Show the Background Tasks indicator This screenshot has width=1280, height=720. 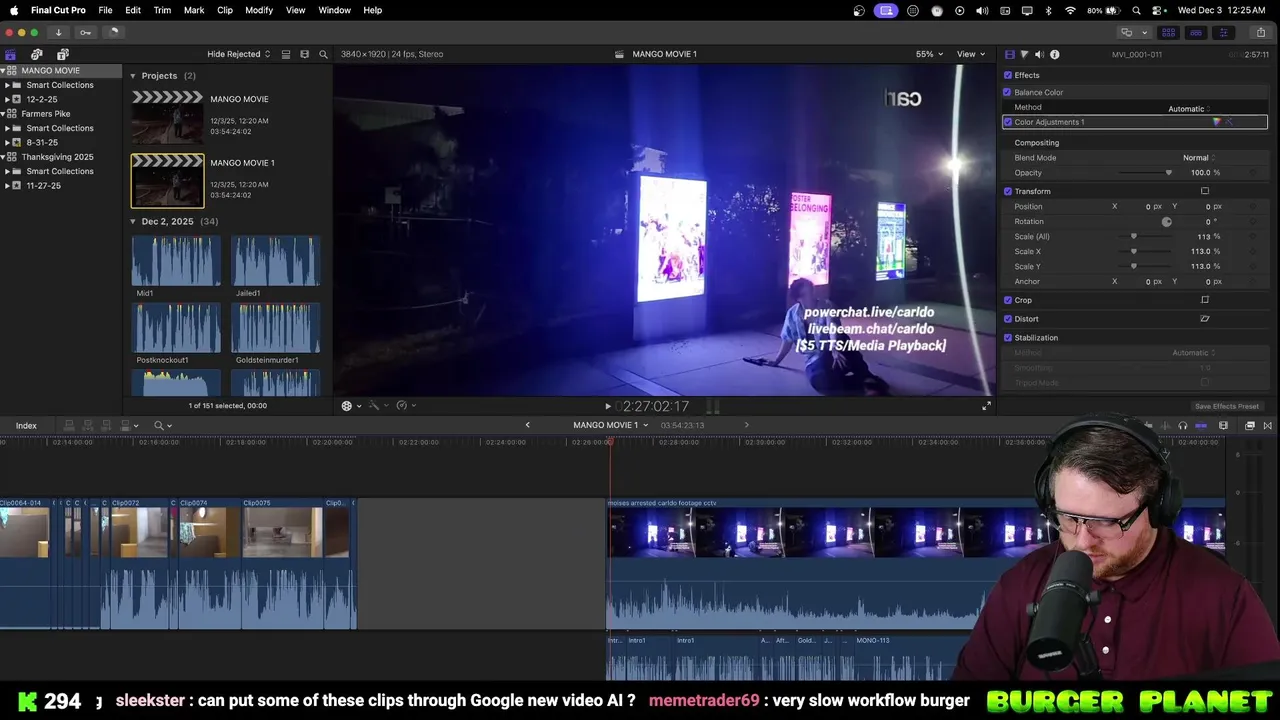[113, 32]
